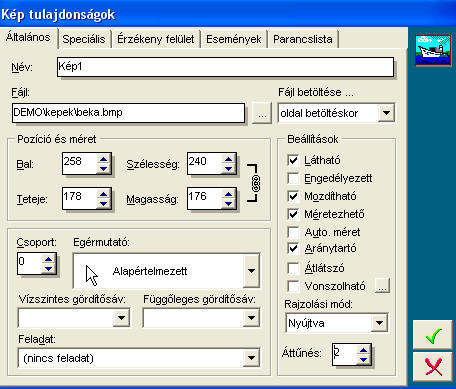
Task: Click the Név field containing Kép1
Action: click(x=225, y=67)
